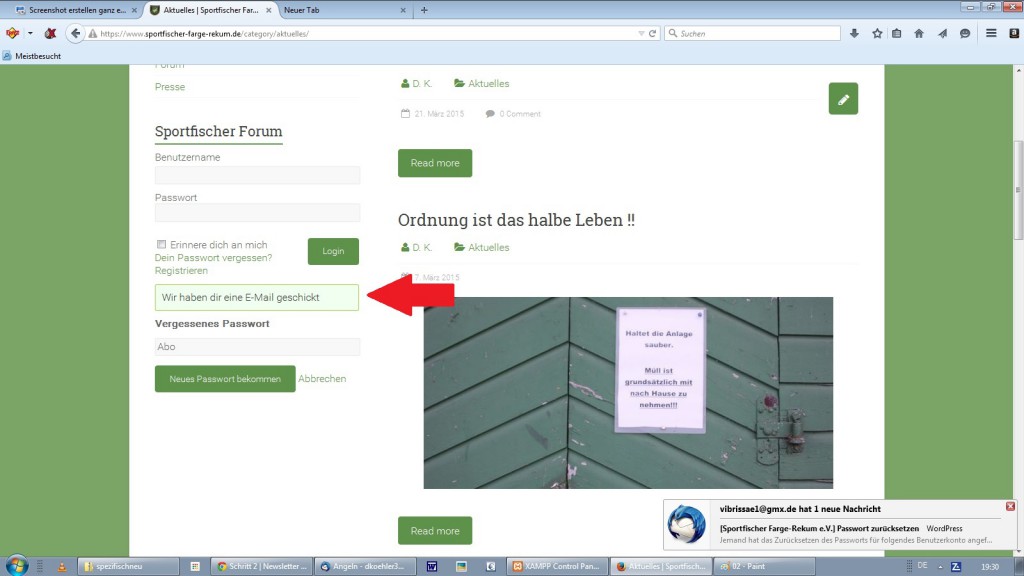Click the Thunderbird icon in the notification
Screen dimensions: 1024x576
(686, 525)
